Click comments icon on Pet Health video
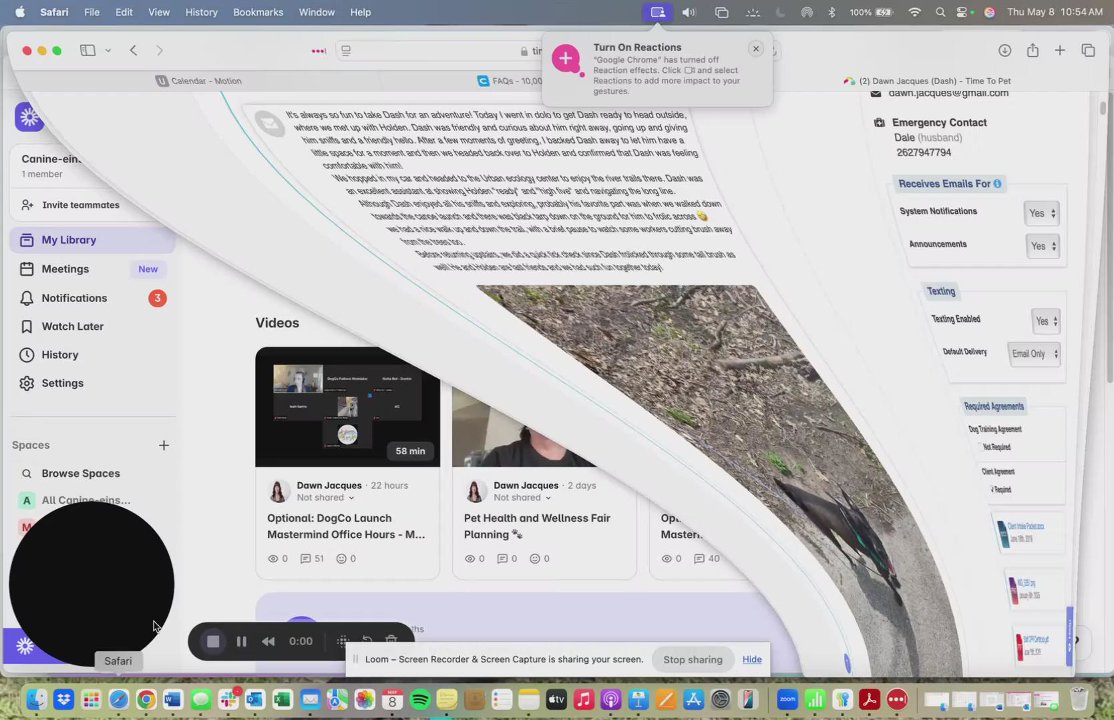Viewport: 1114px width, 720px height. (x=507, y=559)
